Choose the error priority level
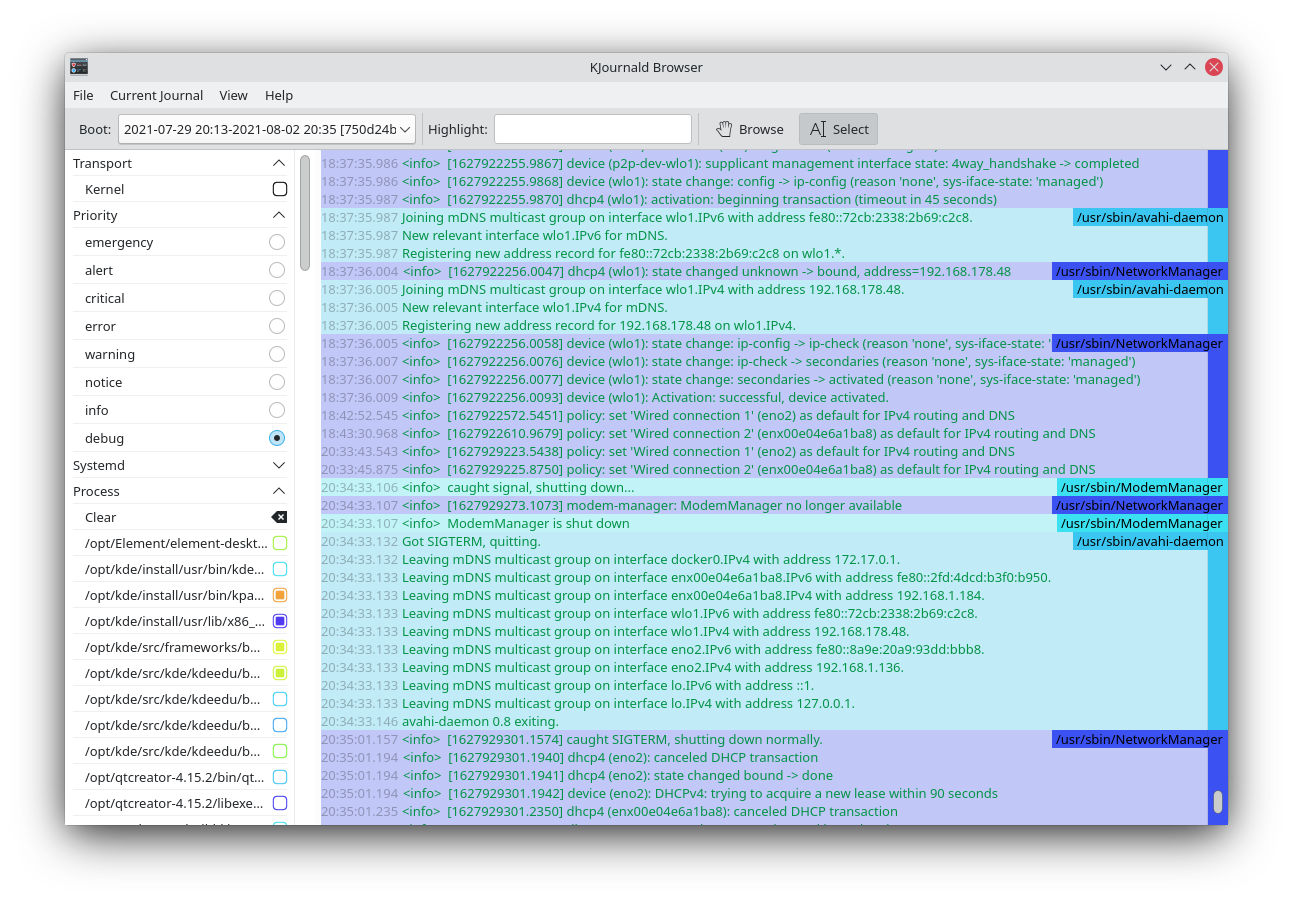Screen dimensions: 1293x902 pos(277,326)
